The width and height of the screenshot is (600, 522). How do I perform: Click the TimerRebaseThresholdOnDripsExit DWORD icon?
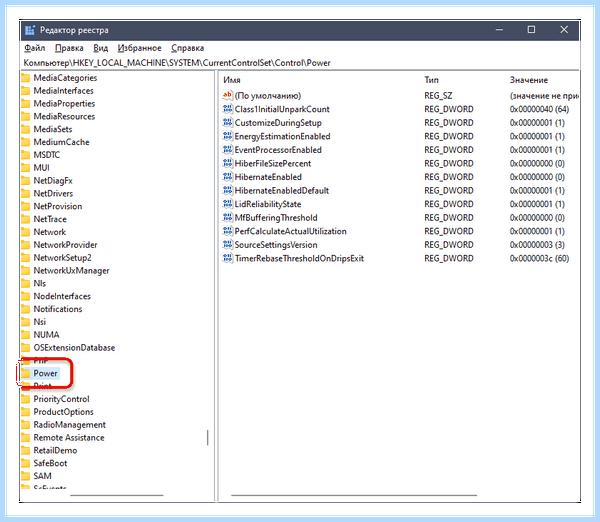click(x=227, y=258)
